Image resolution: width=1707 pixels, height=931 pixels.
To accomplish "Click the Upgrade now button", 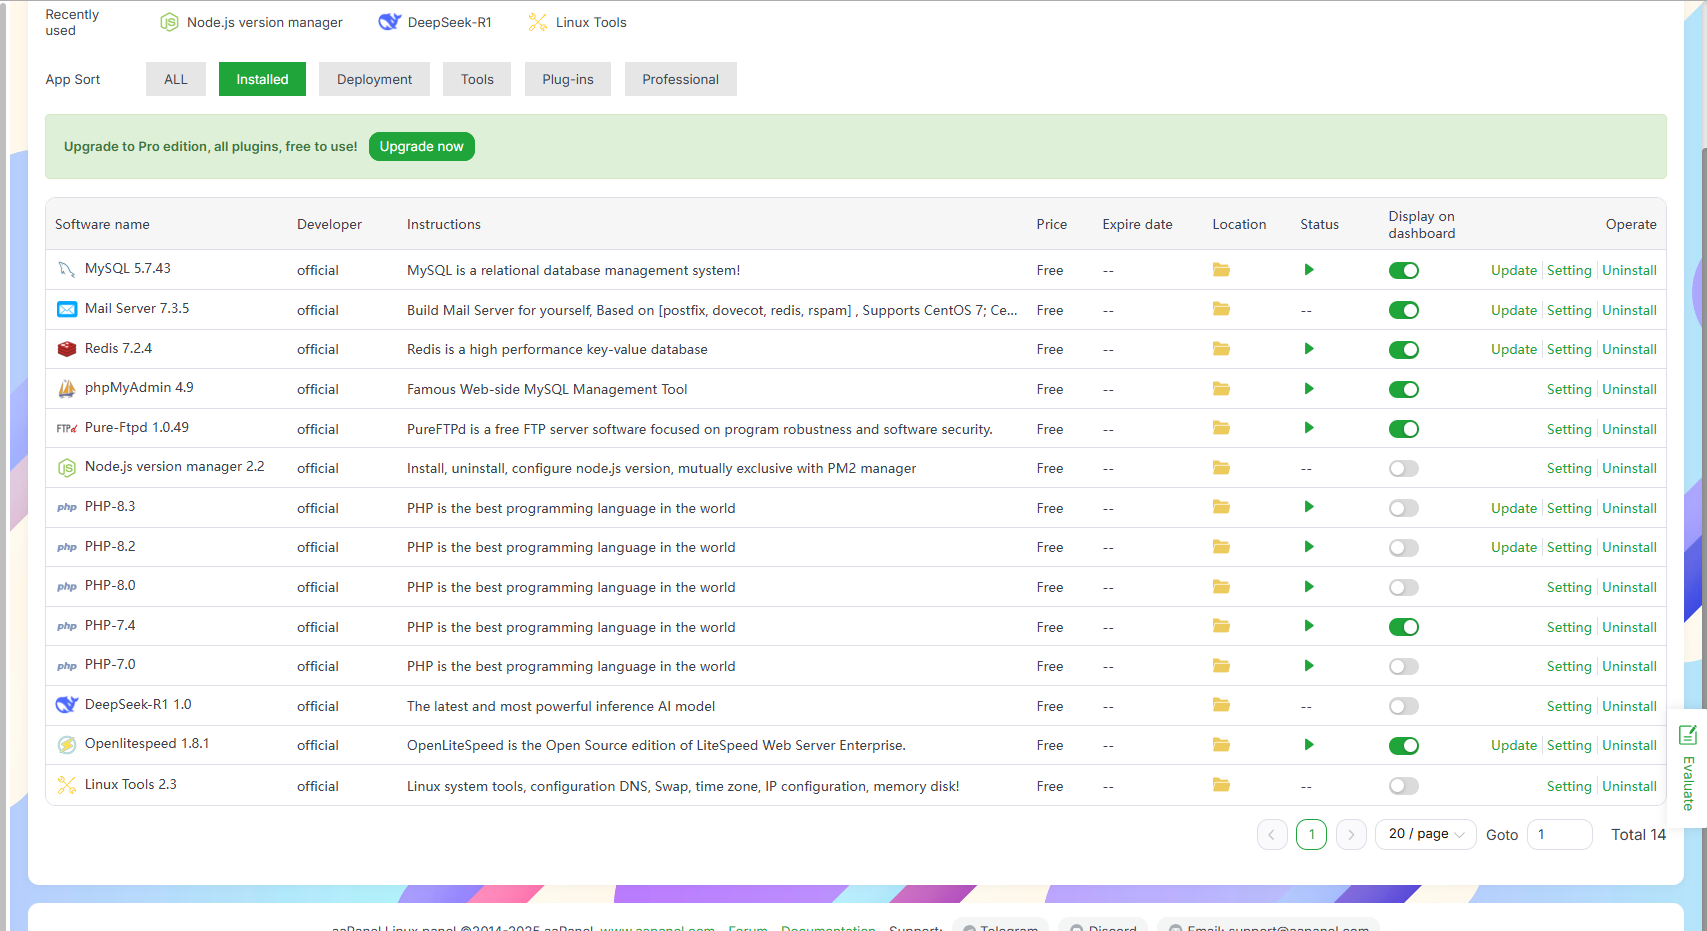I will (x=421, y=146).
